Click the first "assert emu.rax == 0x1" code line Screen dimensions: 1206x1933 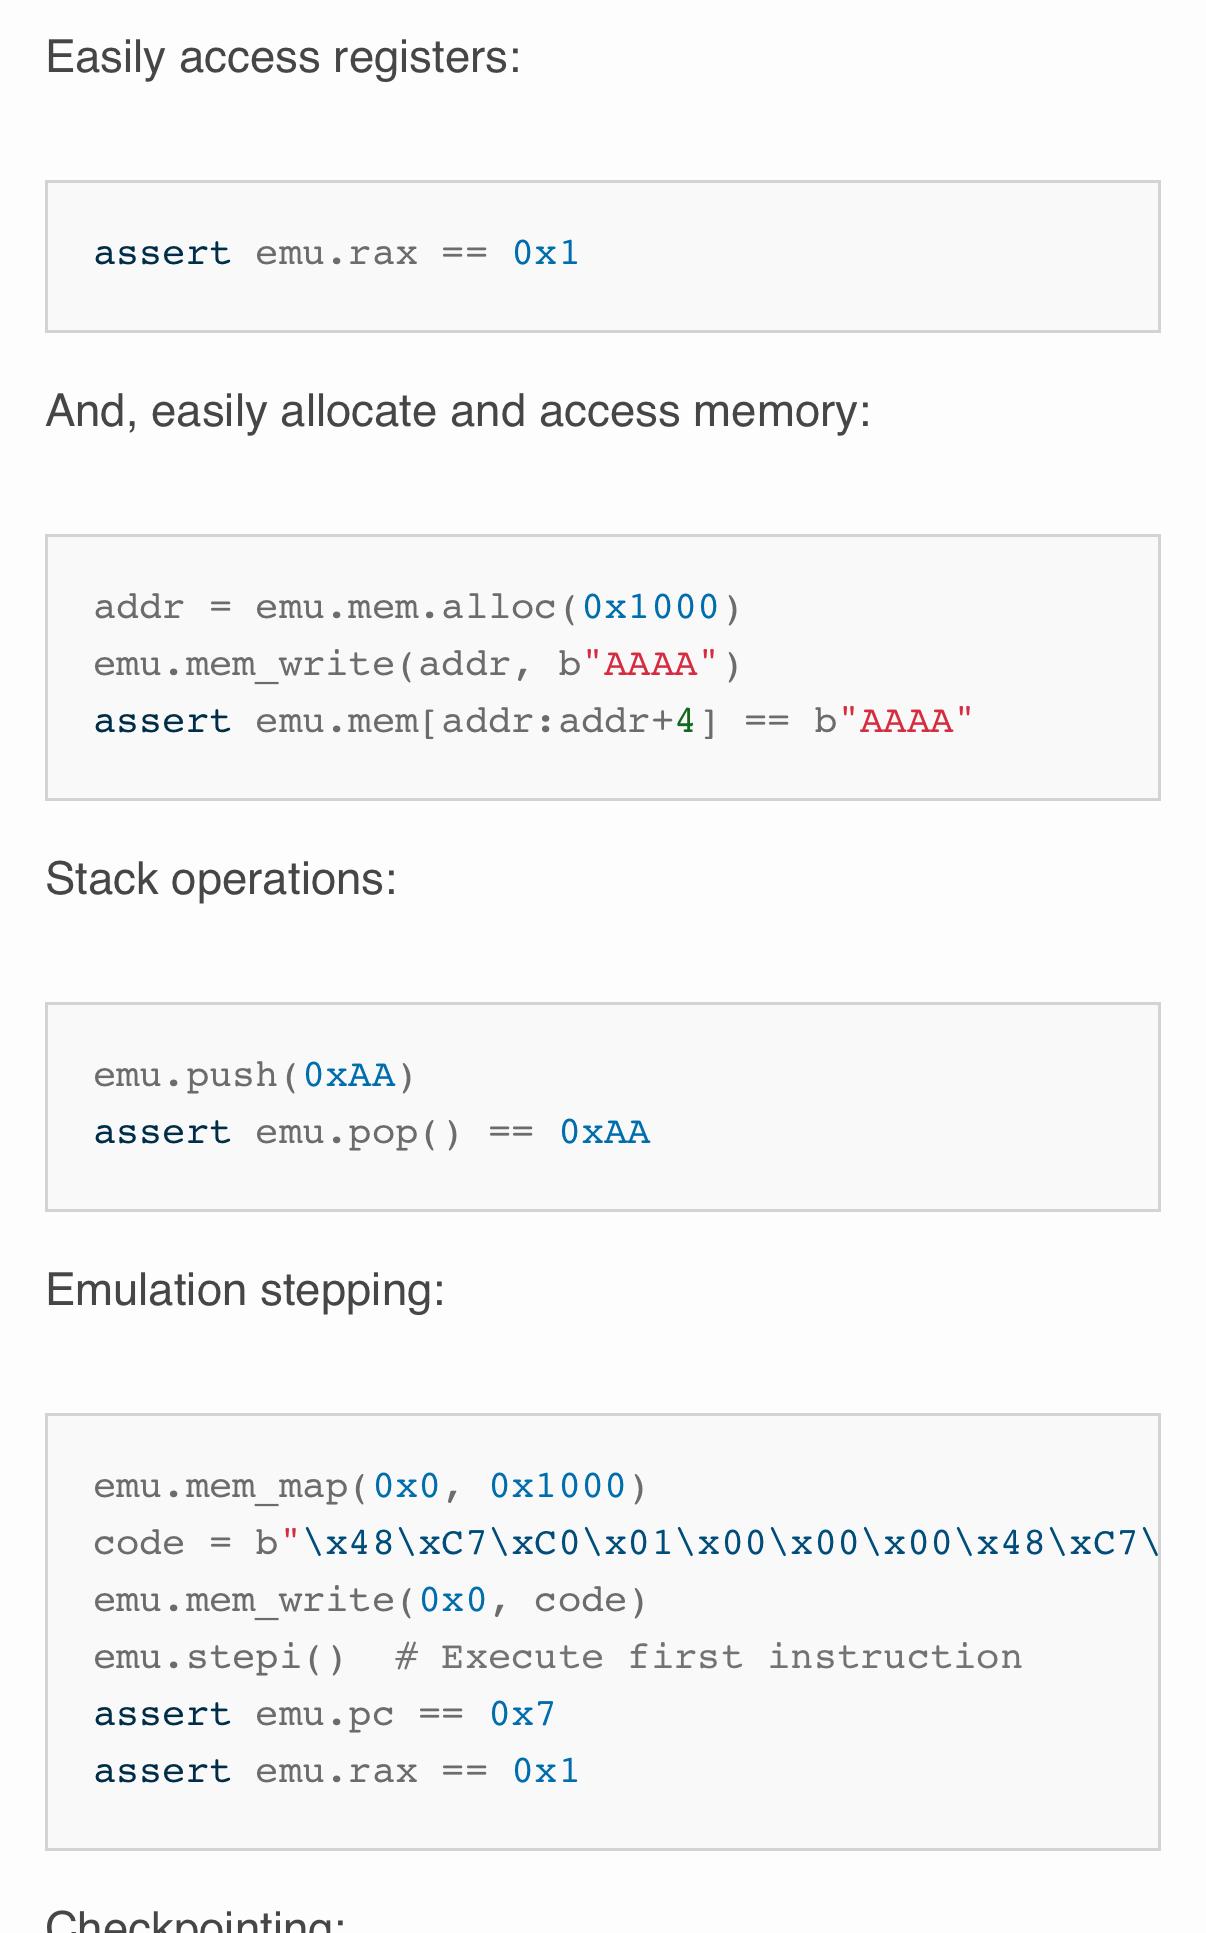tap(336, 254)
